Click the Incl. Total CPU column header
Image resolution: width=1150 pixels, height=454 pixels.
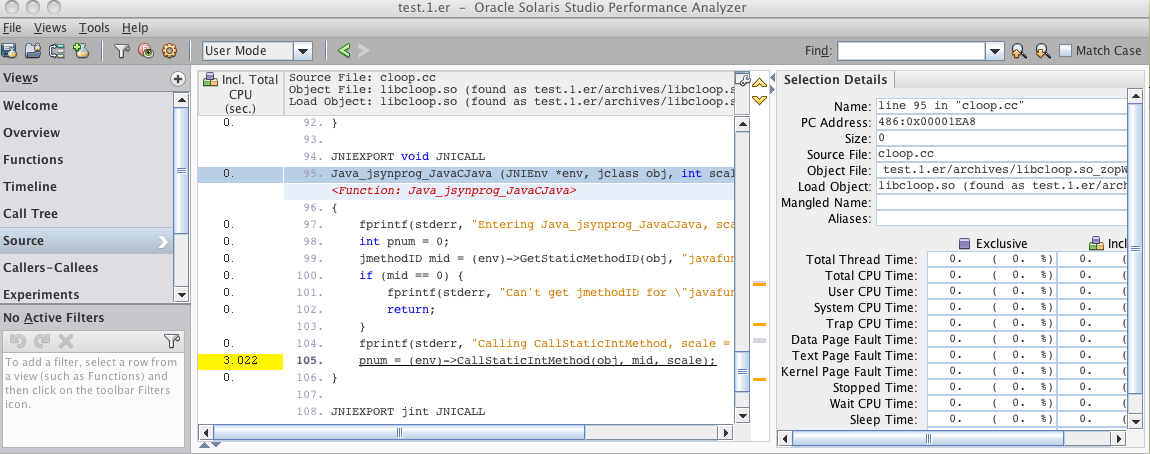241,93
